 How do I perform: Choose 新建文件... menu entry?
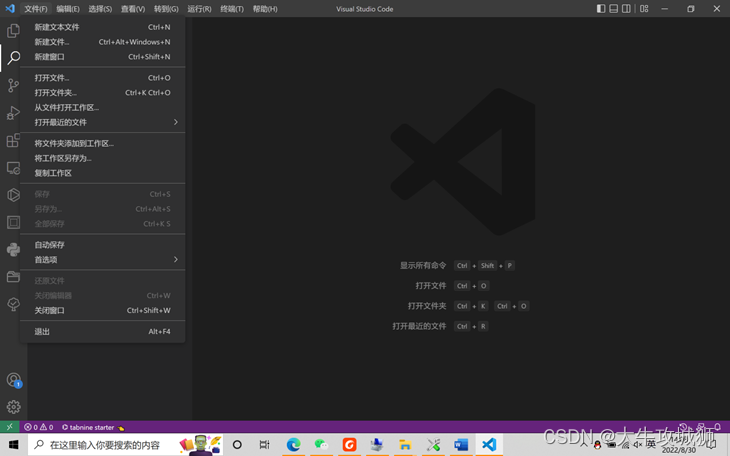102,42
